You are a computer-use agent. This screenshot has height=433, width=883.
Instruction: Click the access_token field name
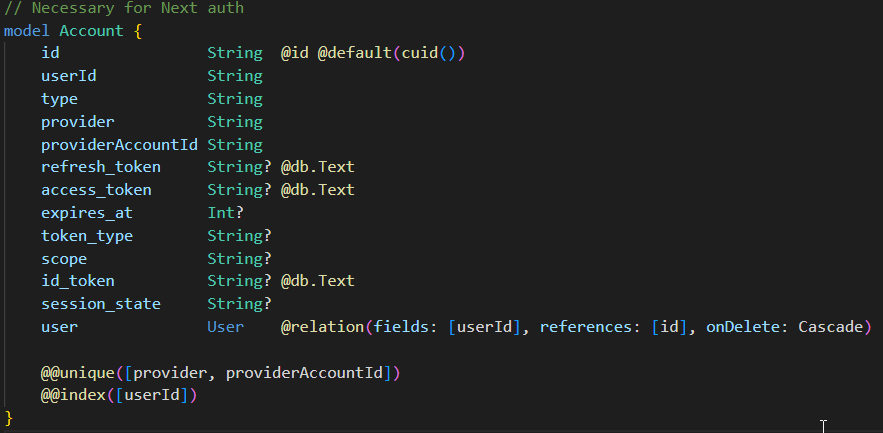96,190
